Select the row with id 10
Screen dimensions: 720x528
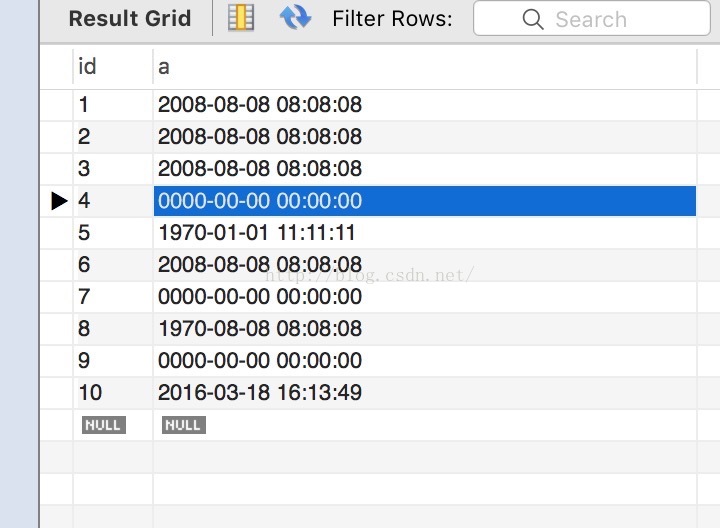tap(368, 393)
